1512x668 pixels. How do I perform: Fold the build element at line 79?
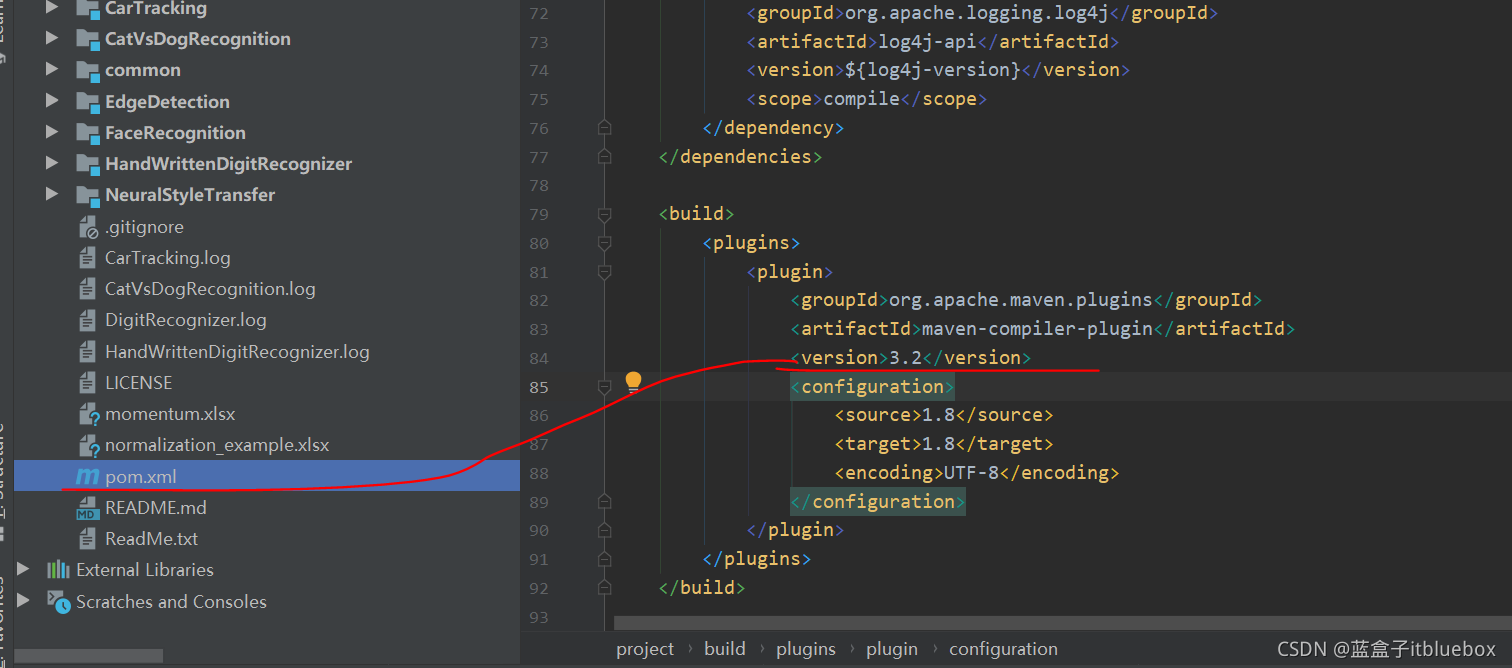(604, 214)
